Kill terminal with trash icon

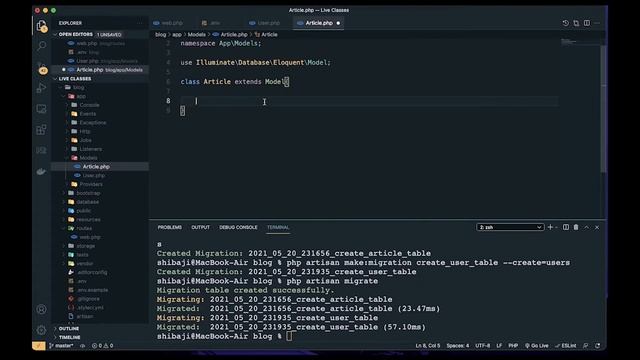576,227
